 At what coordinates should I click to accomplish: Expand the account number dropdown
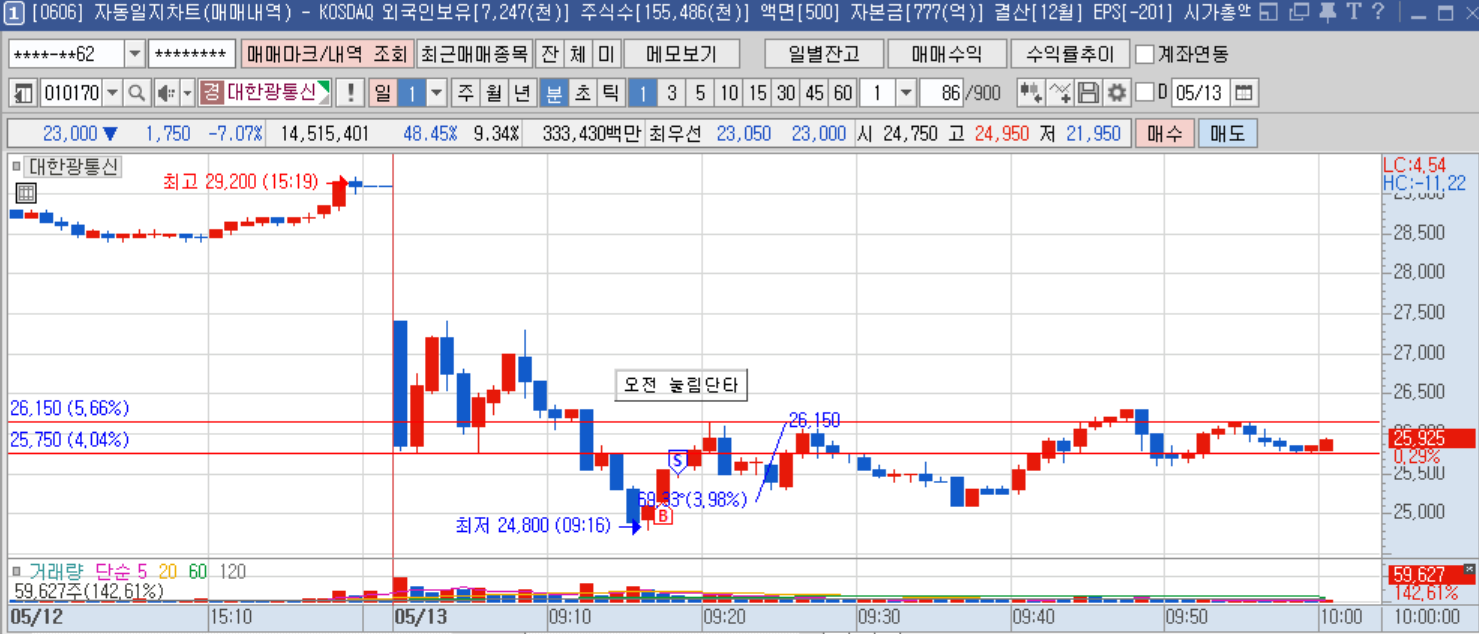135,54
